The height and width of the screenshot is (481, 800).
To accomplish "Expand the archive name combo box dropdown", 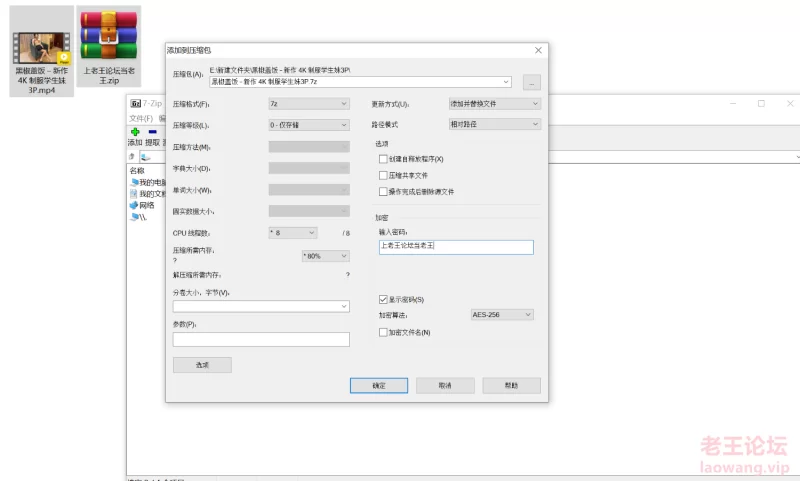I will coord(506,82).
